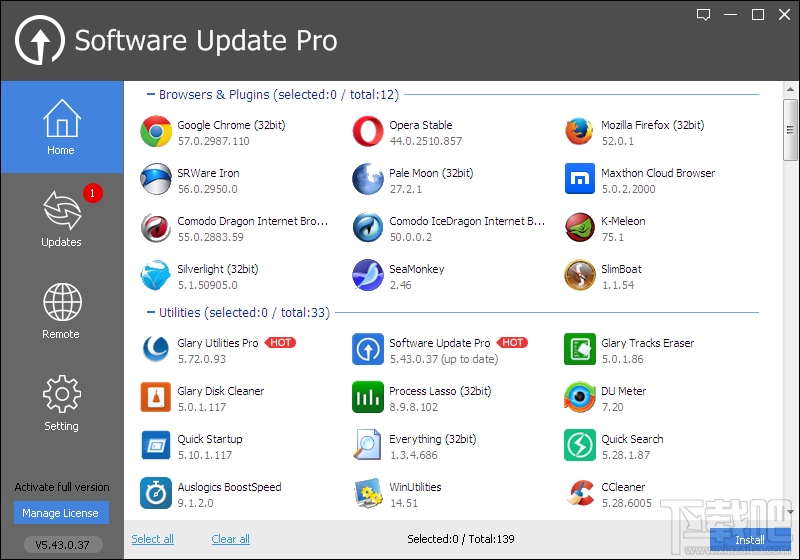Collapse the Utilities section
Image resolution: width=800 pixels, height=560 pixels.
[x=151, y=312]
